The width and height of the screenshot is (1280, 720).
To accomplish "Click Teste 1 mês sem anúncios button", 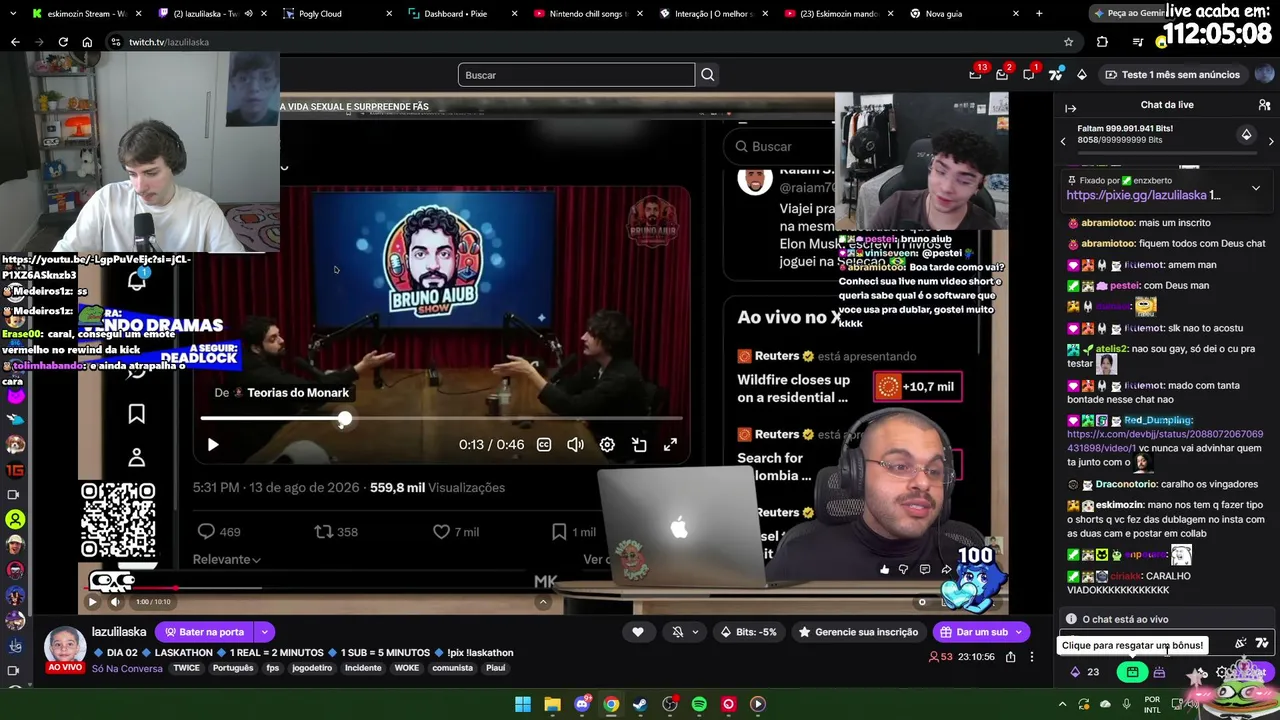I will coord(1172,74).
